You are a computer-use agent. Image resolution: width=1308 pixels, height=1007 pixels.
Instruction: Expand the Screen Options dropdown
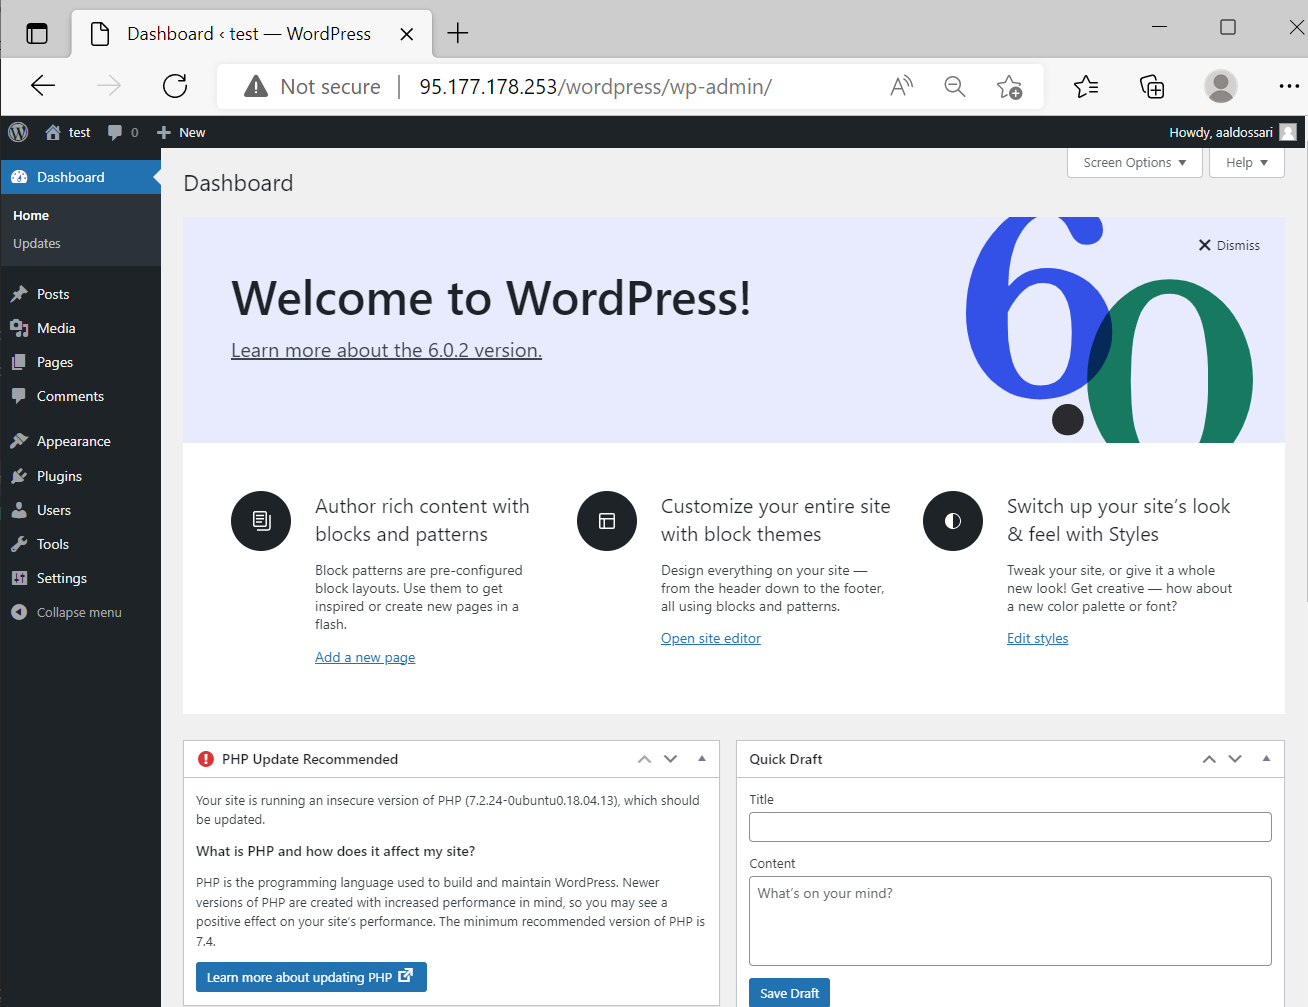pyautogui.click(x=1134, y=162)
